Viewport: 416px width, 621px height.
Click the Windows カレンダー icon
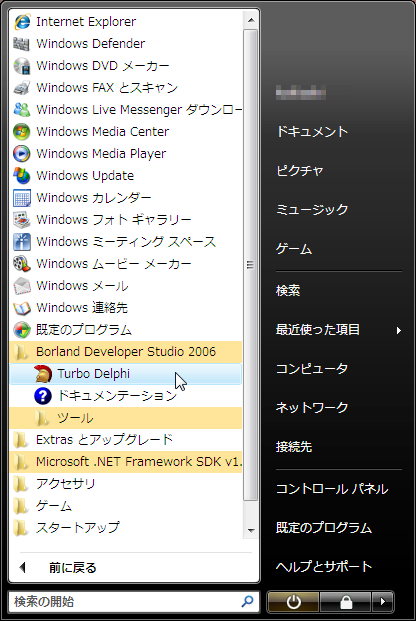(x=21, y=198)
